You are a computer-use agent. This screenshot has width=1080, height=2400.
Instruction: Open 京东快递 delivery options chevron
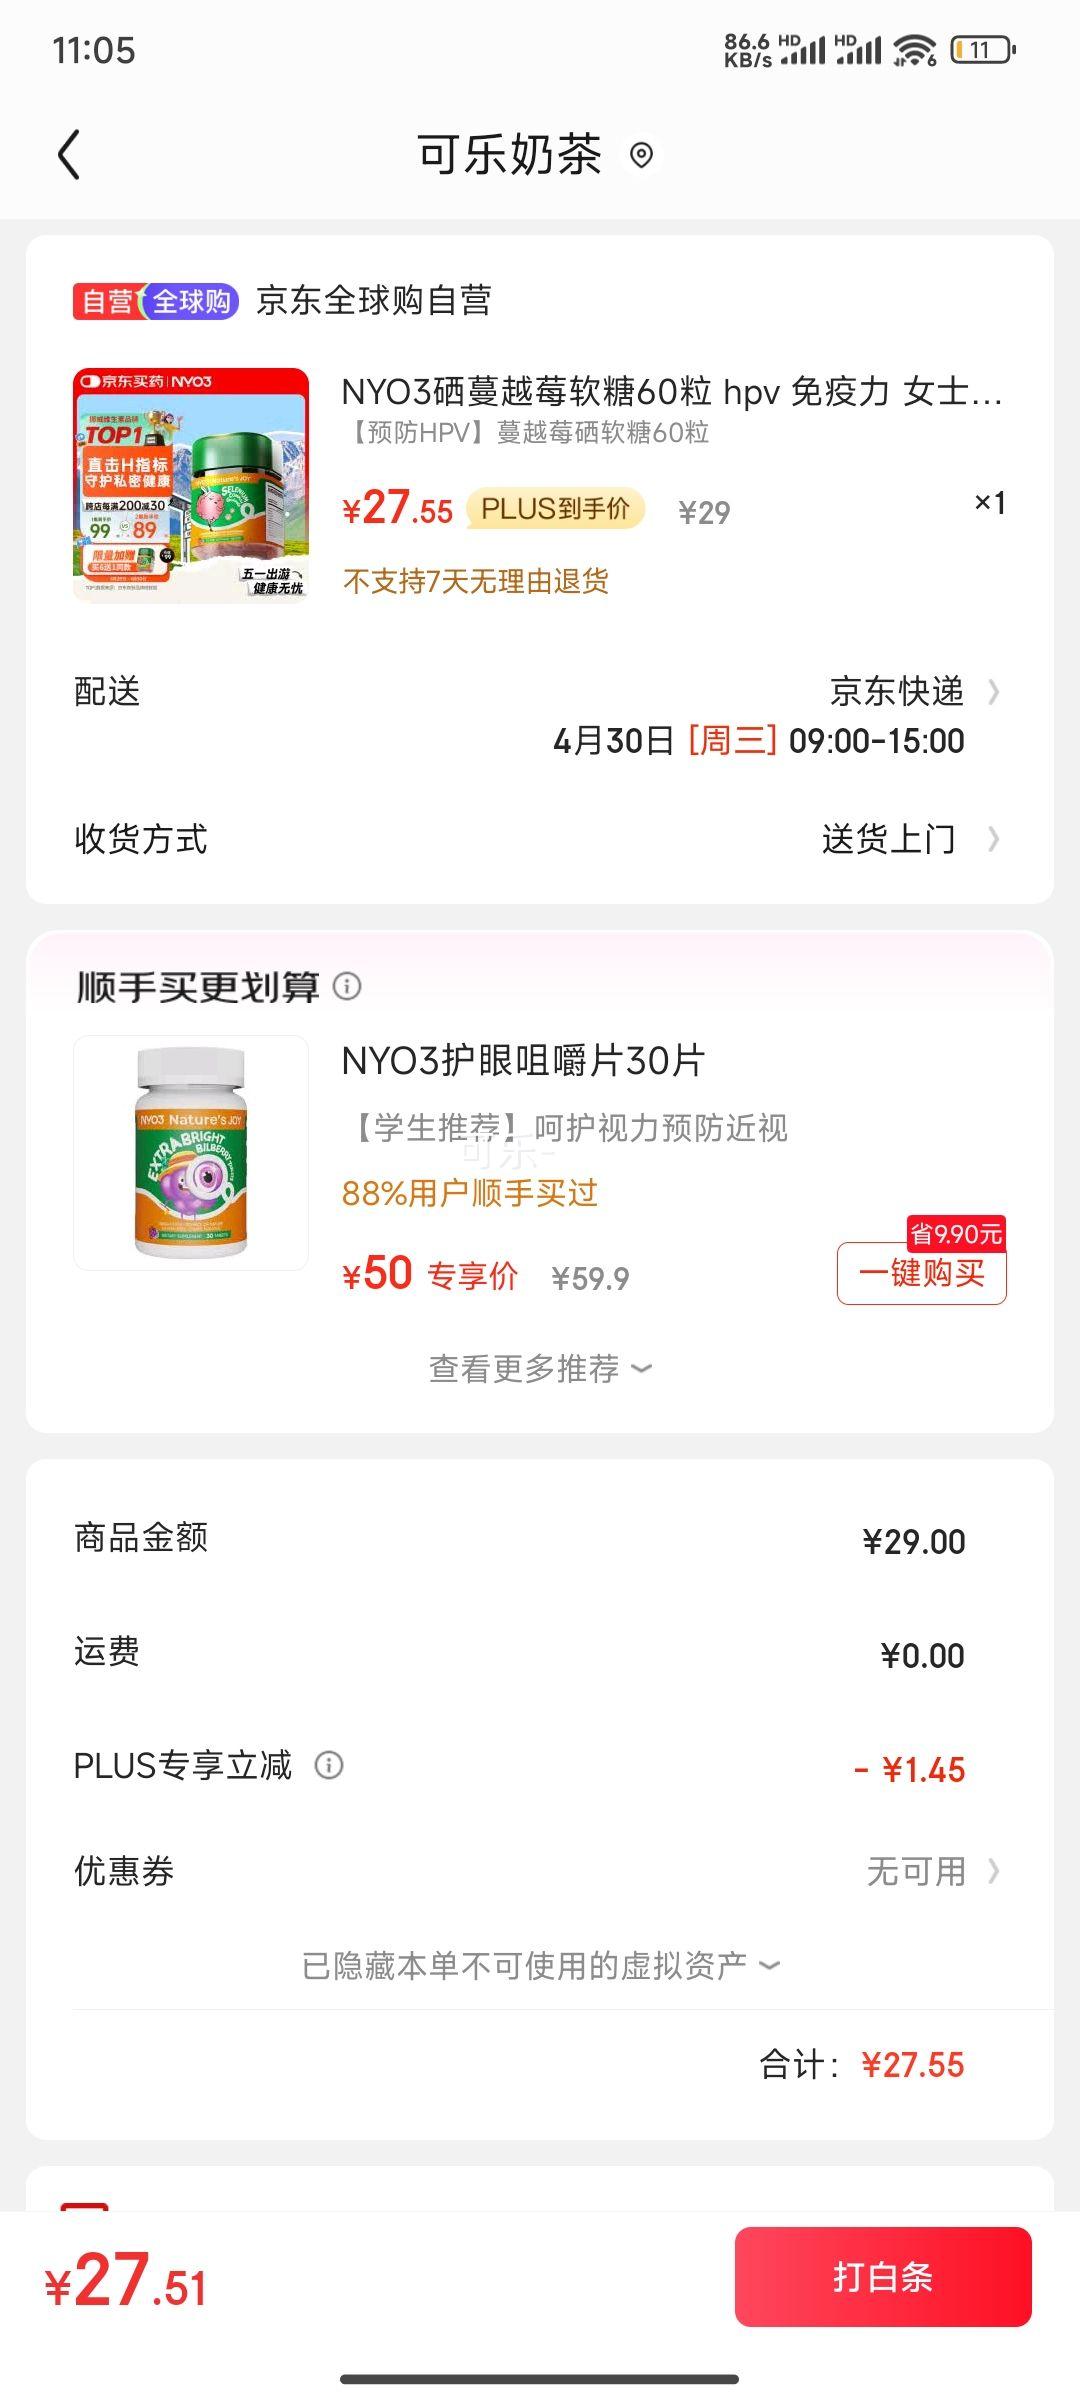point(994,691)
